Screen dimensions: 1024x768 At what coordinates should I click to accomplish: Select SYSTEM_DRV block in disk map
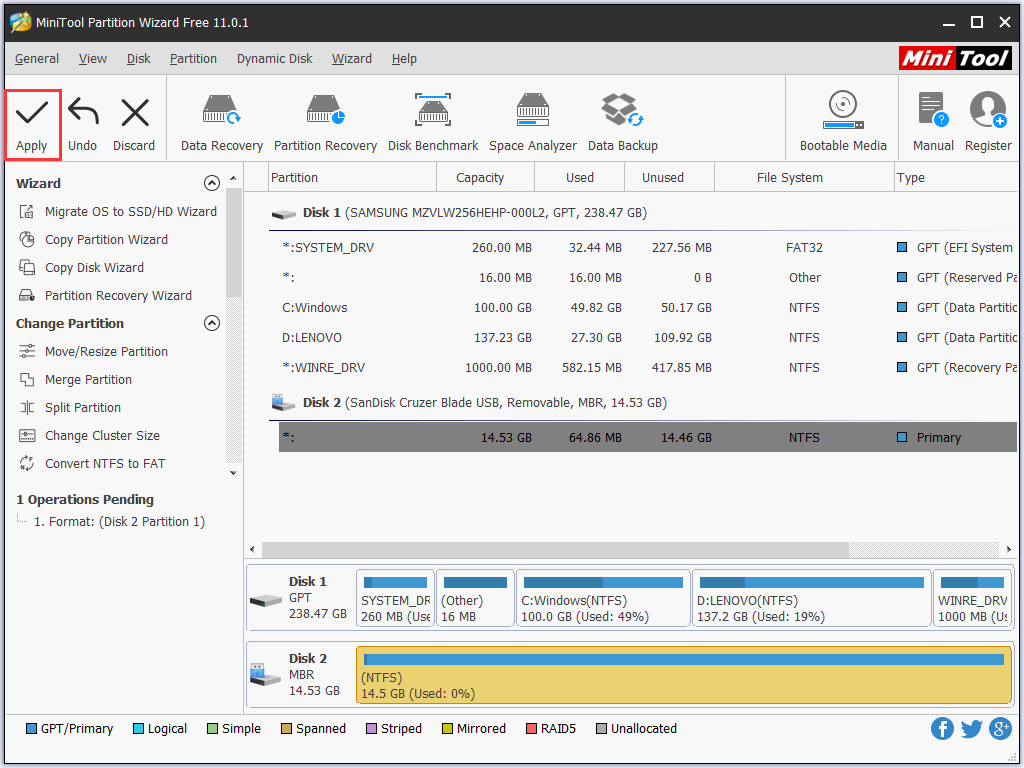(395, 598)
